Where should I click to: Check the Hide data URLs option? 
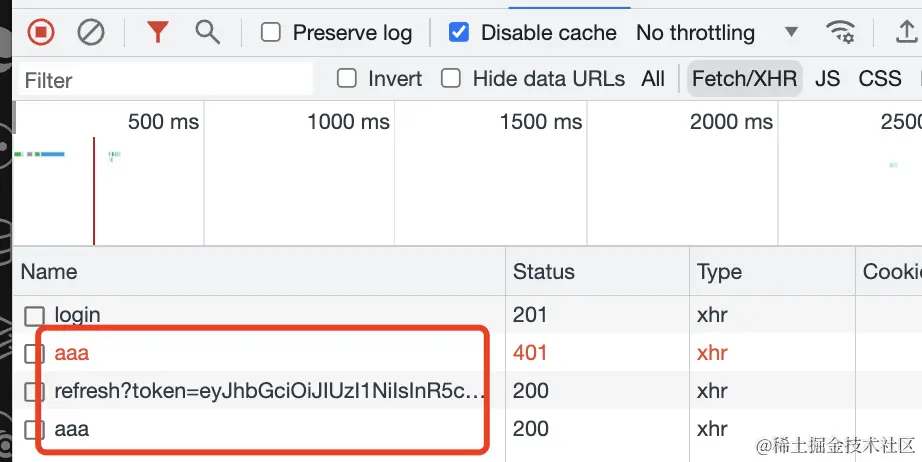click(x=451, y=78)
